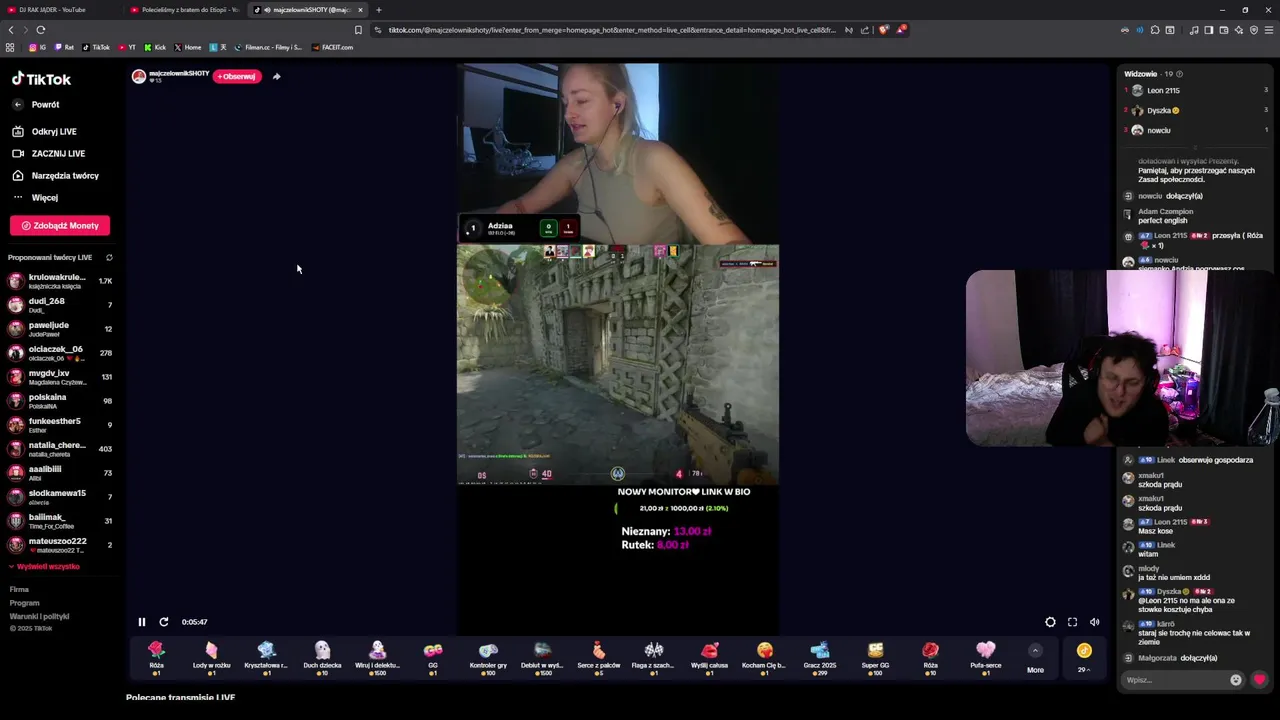The image size is (1280, 720).
Task: Open polskaina live channel in sidebar
Action: [60, 401]
